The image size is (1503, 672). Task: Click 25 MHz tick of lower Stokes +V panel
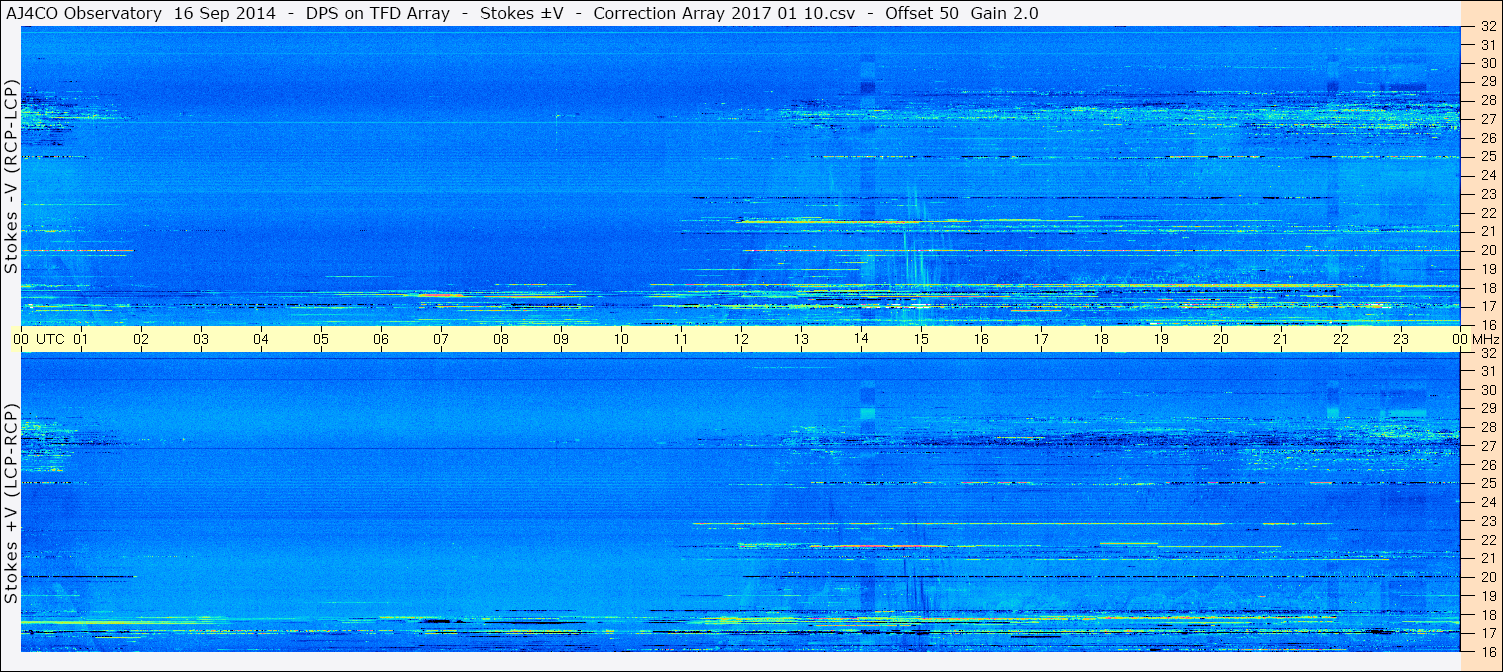[x=1487, y=484]
